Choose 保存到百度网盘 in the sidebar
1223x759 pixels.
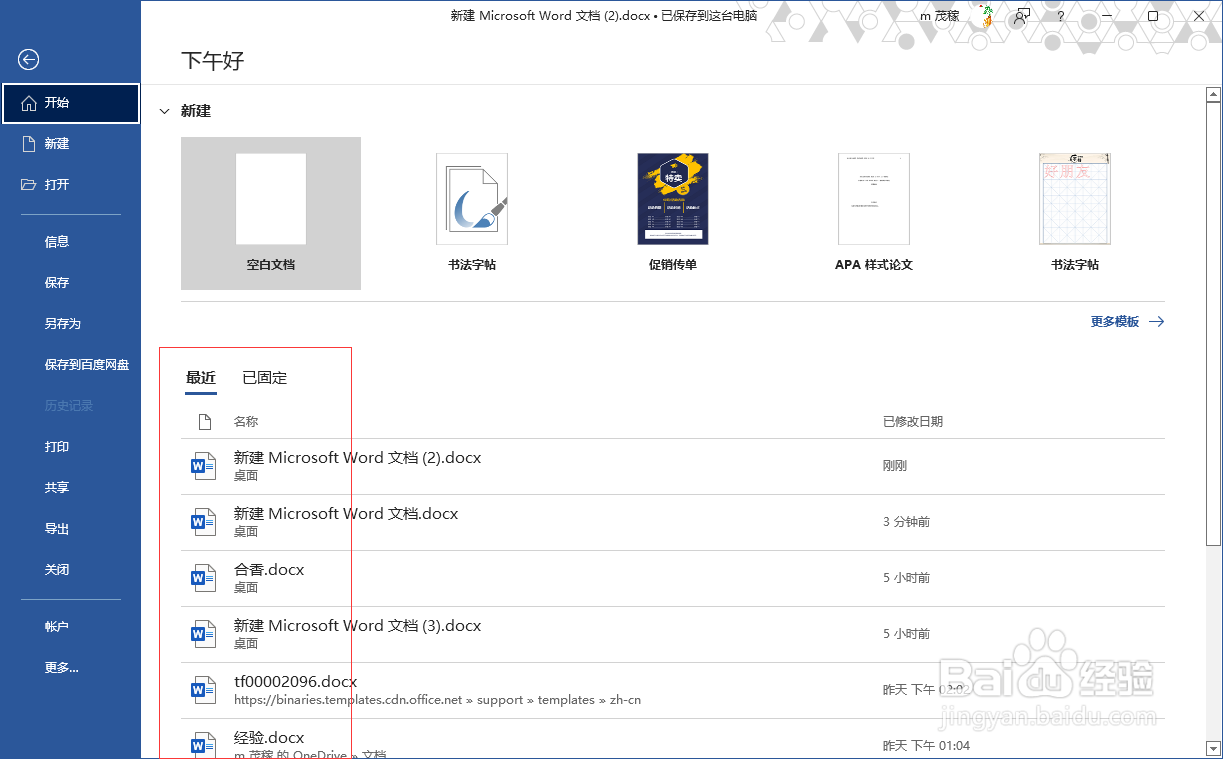click(x=87, y=365)
